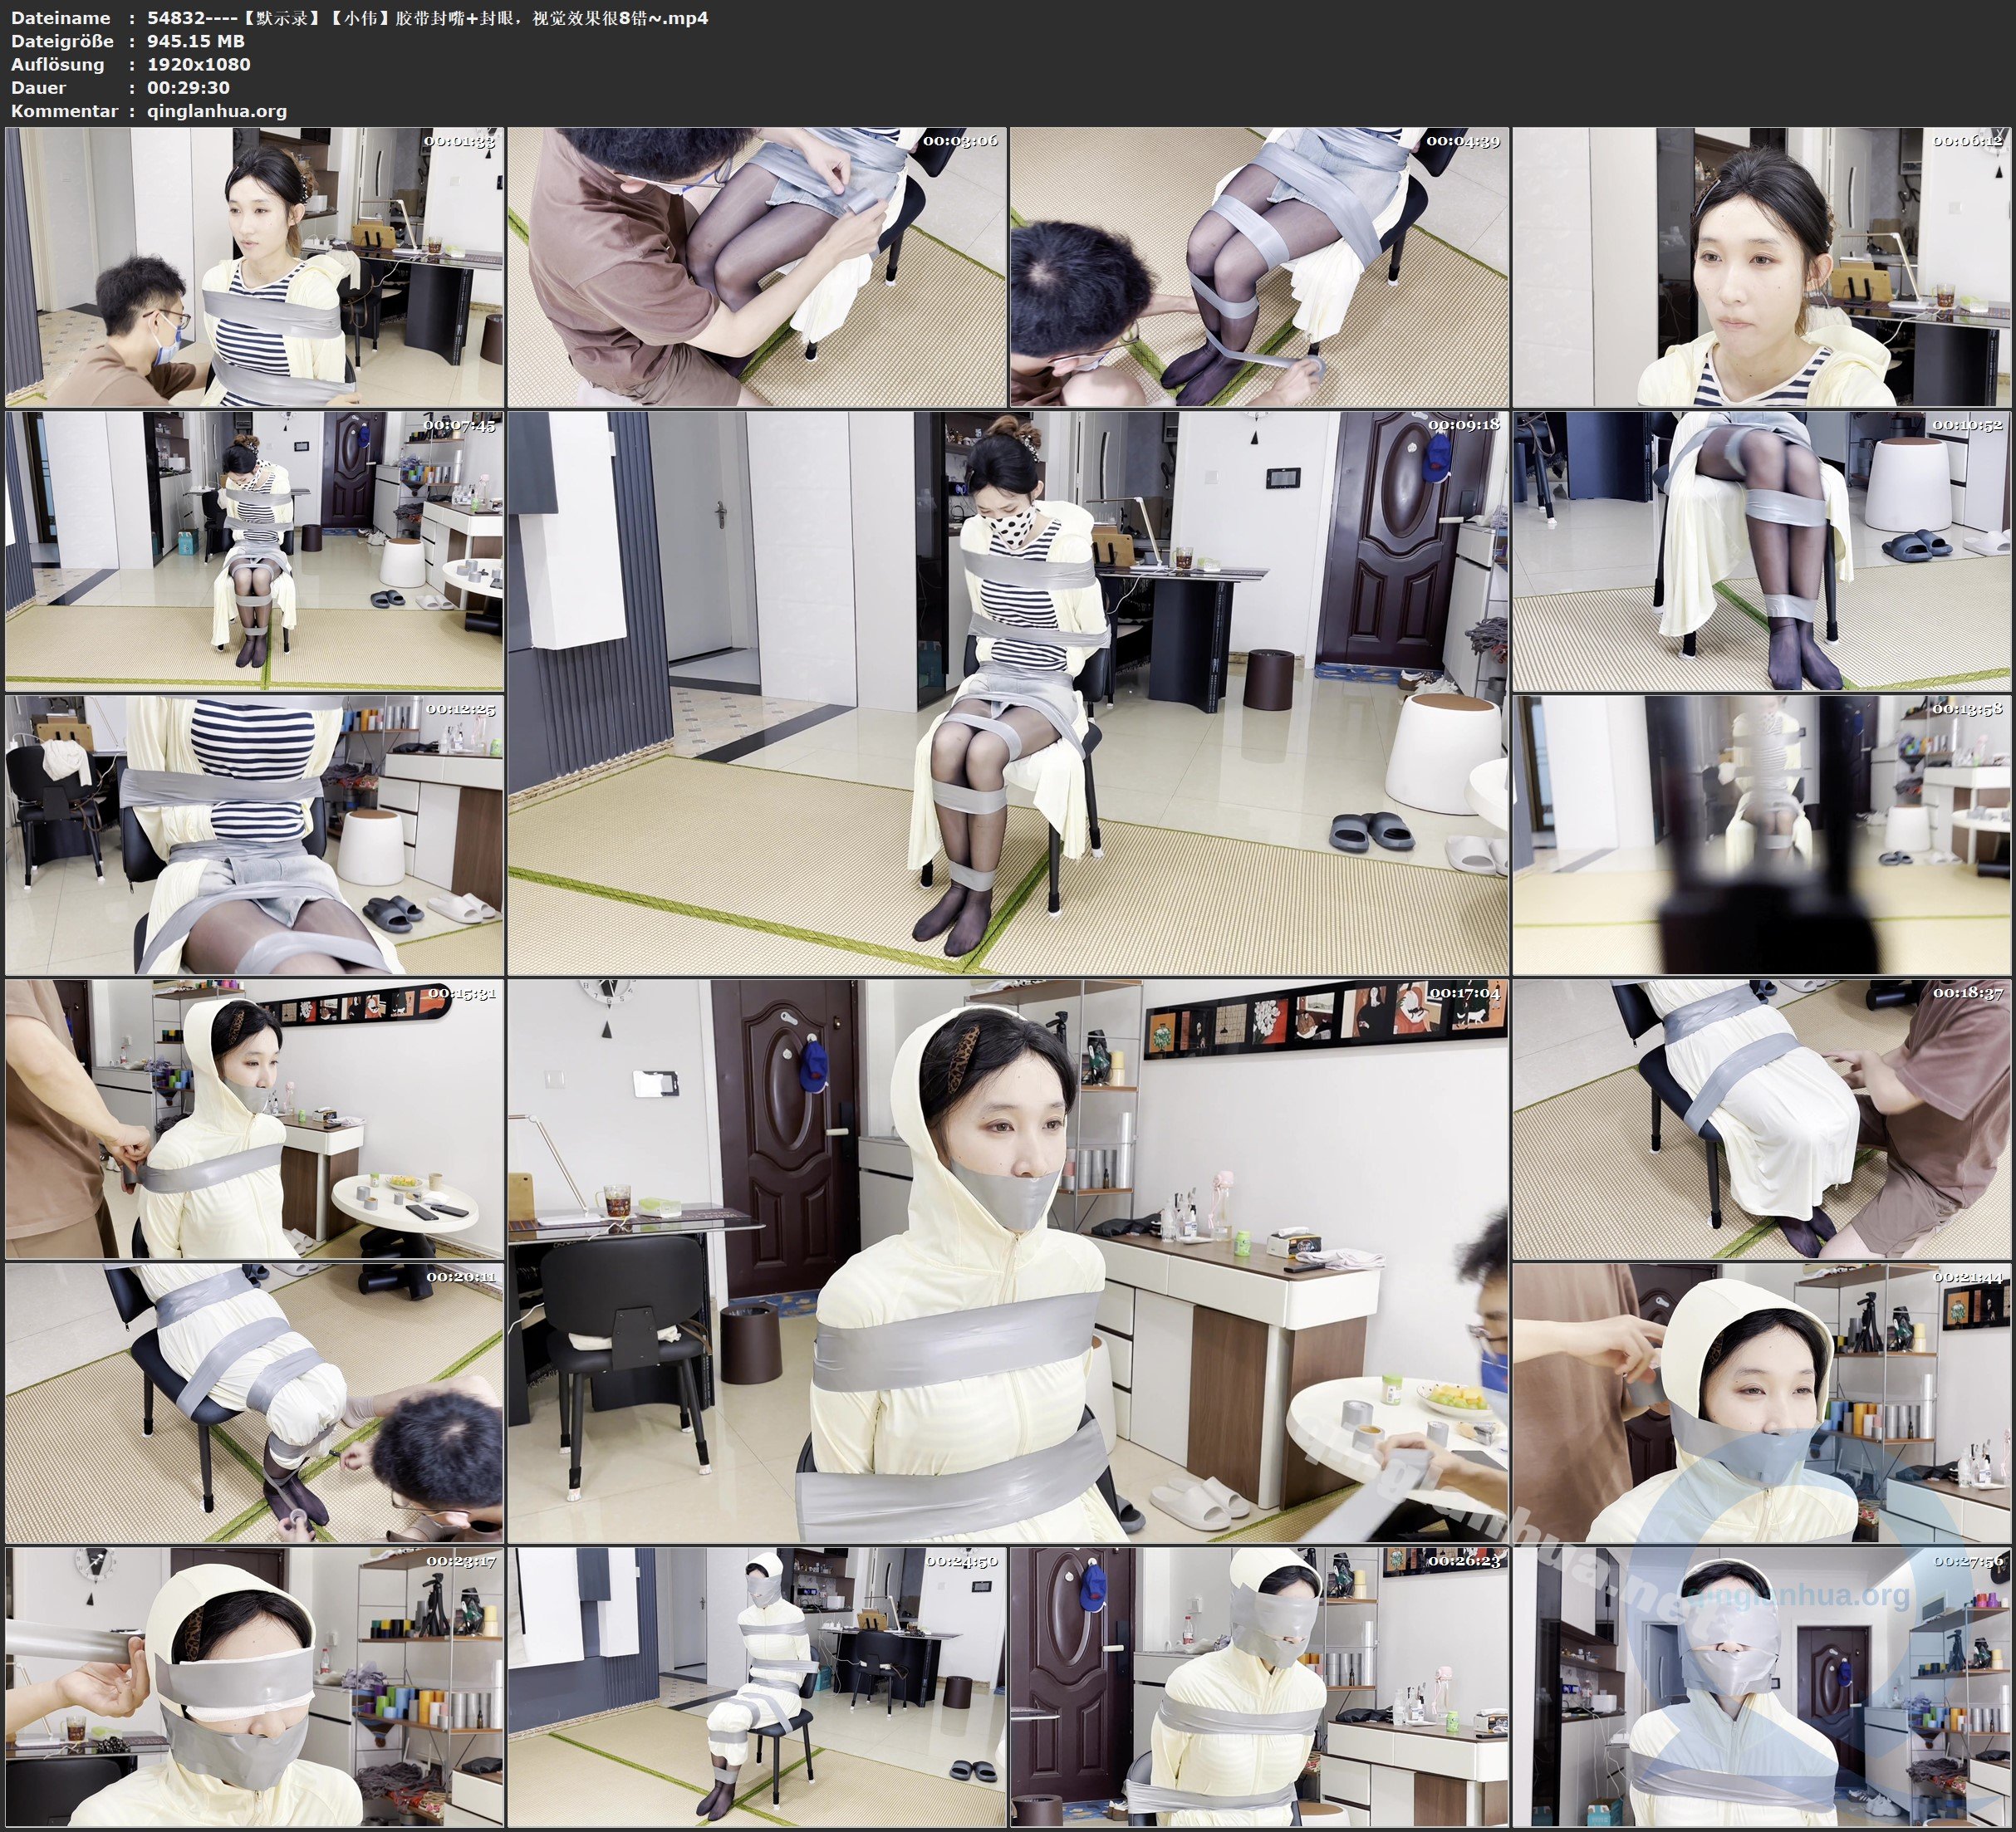Select the frame stamped 00:04:39
The image size is (2016, 1832).
pos(1259,267)
